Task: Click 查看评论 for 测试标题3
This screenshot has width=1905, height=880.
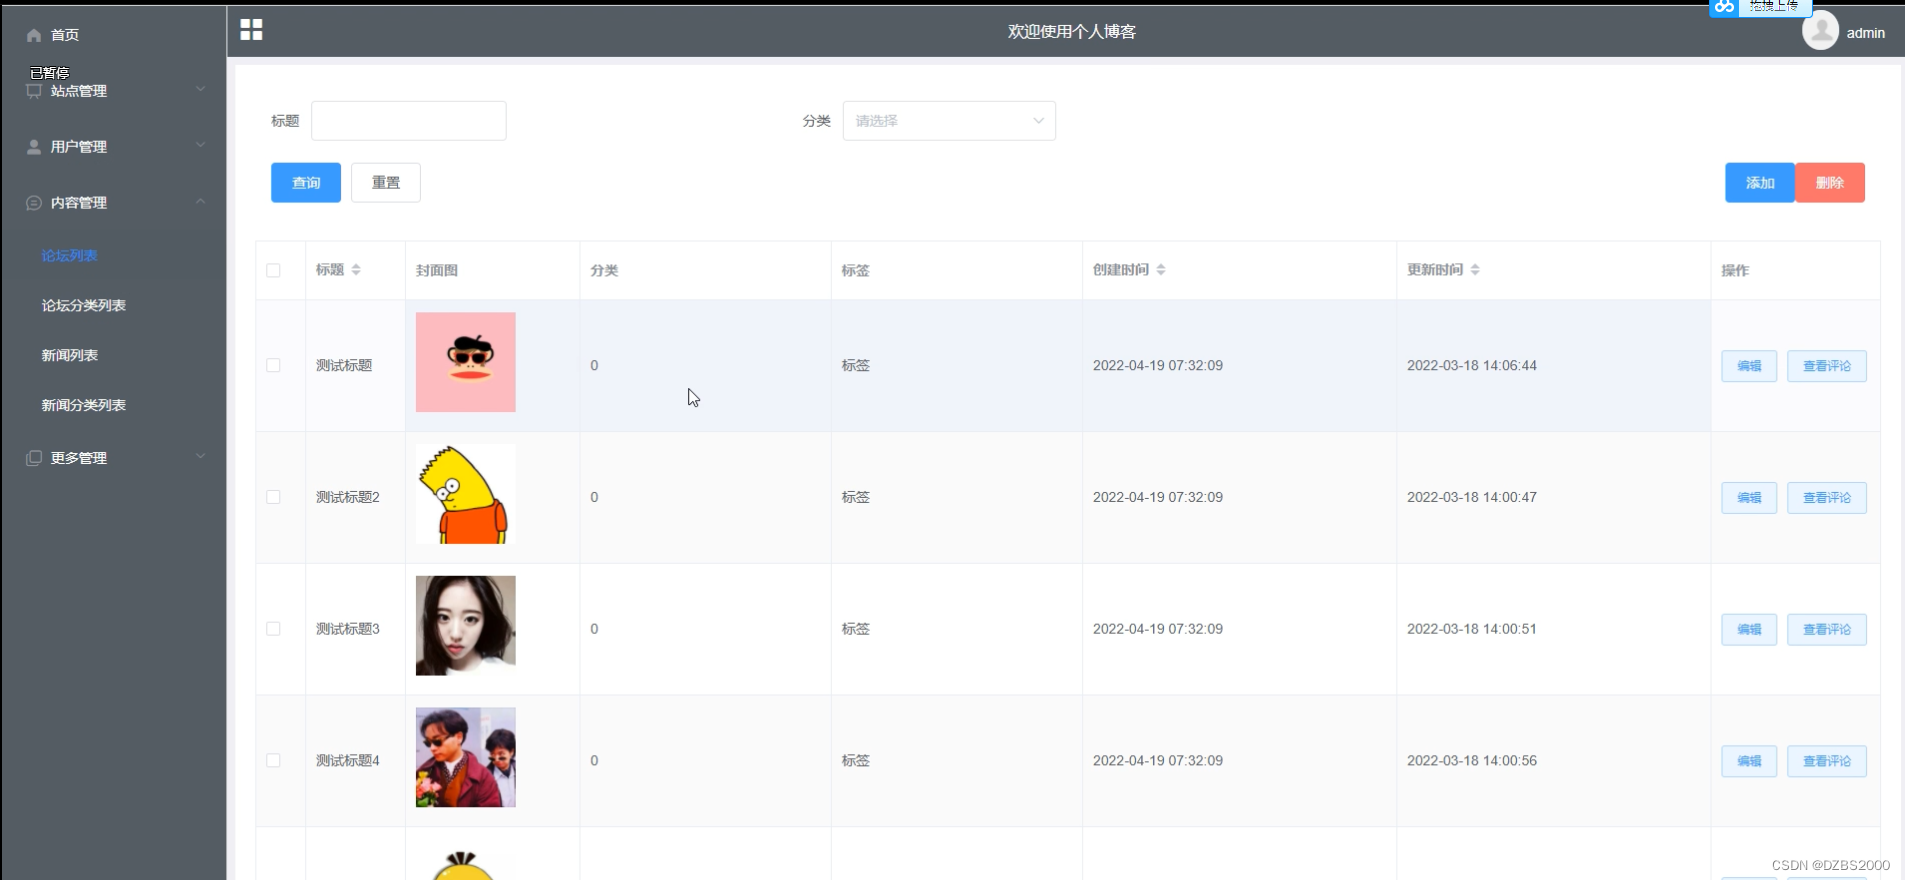Action: pyautogui.click(x=1827, y=630)
